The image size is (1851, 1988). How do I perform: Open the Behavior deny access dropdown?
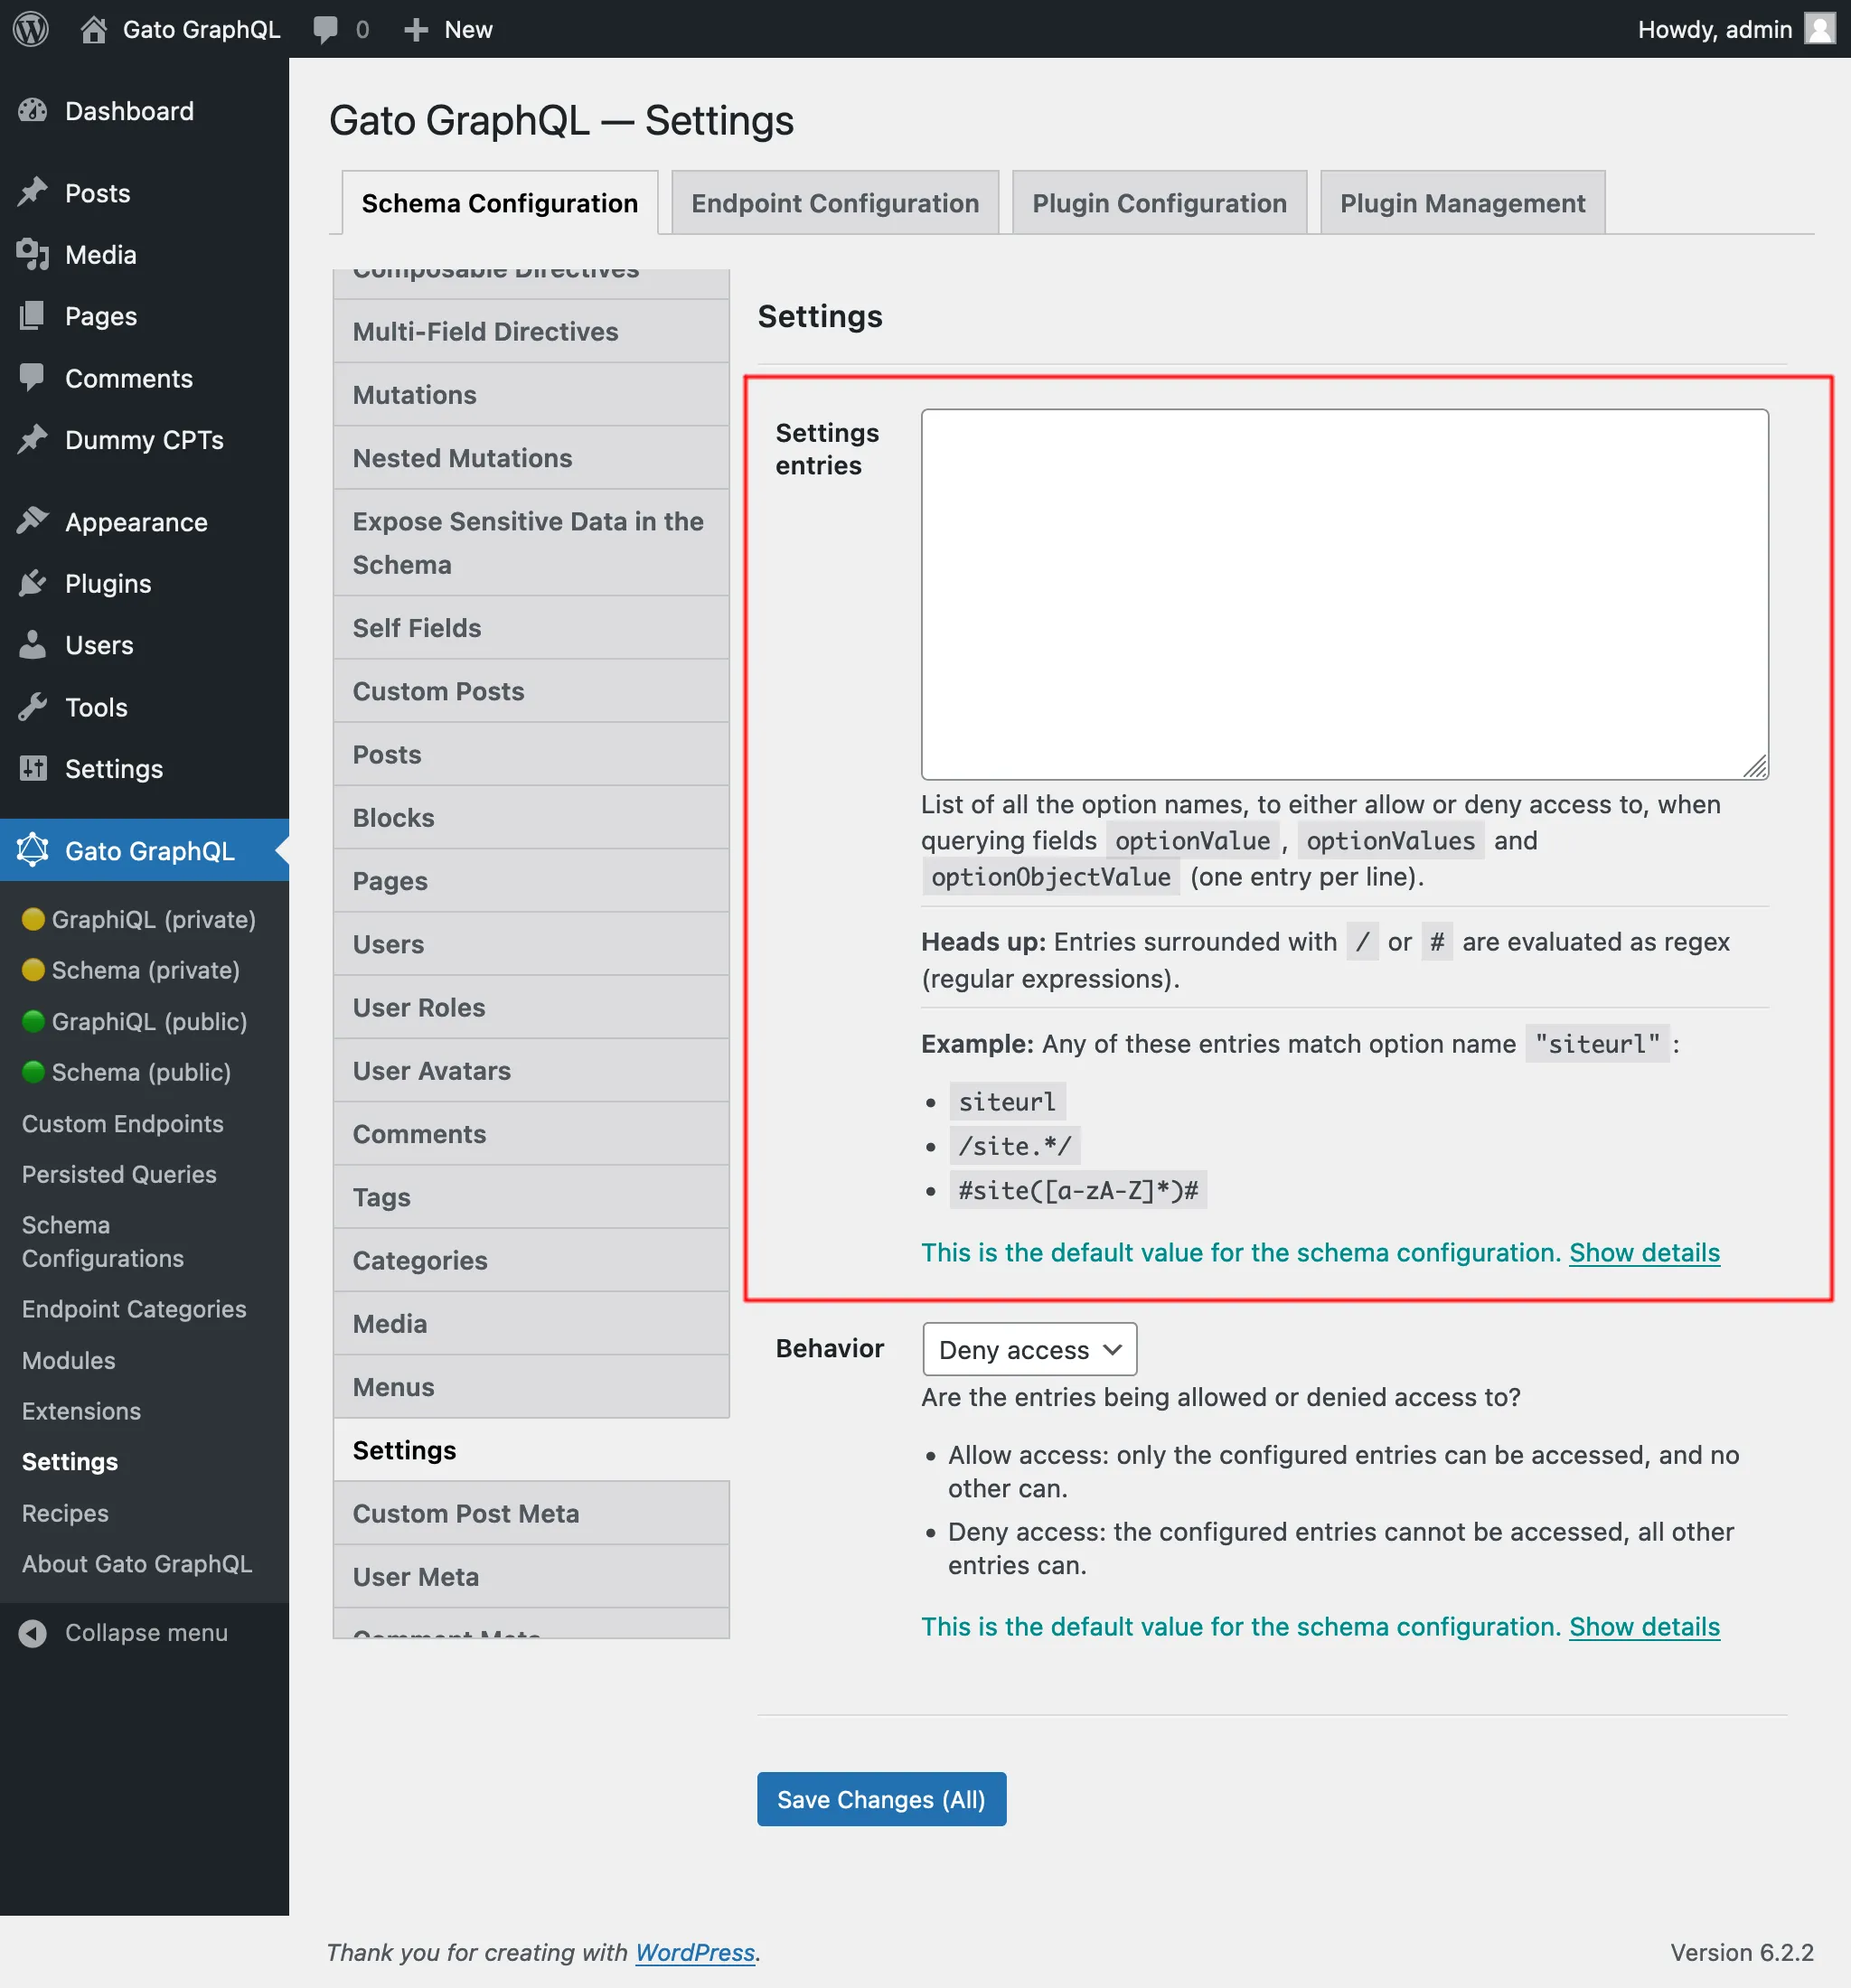point(1029,1350)
